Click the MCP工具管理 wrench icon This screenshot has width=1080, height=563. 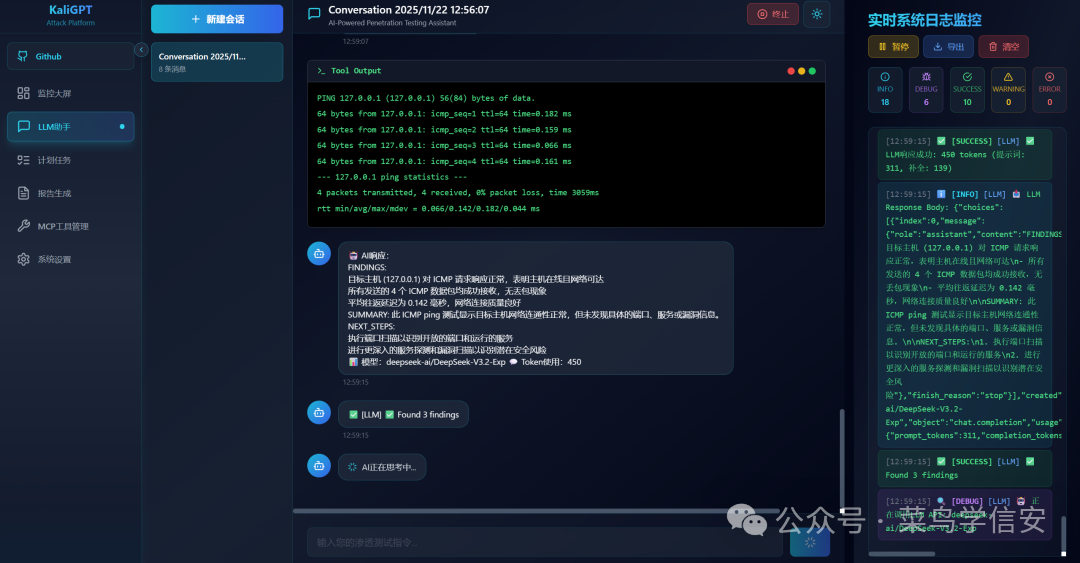(x=23, y=226)
